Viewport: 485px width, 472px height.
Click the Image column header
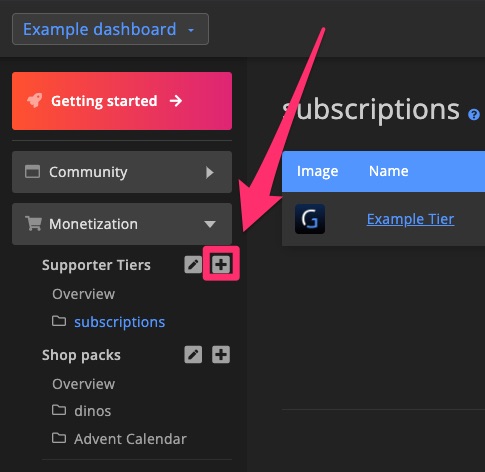click(317, 171)
